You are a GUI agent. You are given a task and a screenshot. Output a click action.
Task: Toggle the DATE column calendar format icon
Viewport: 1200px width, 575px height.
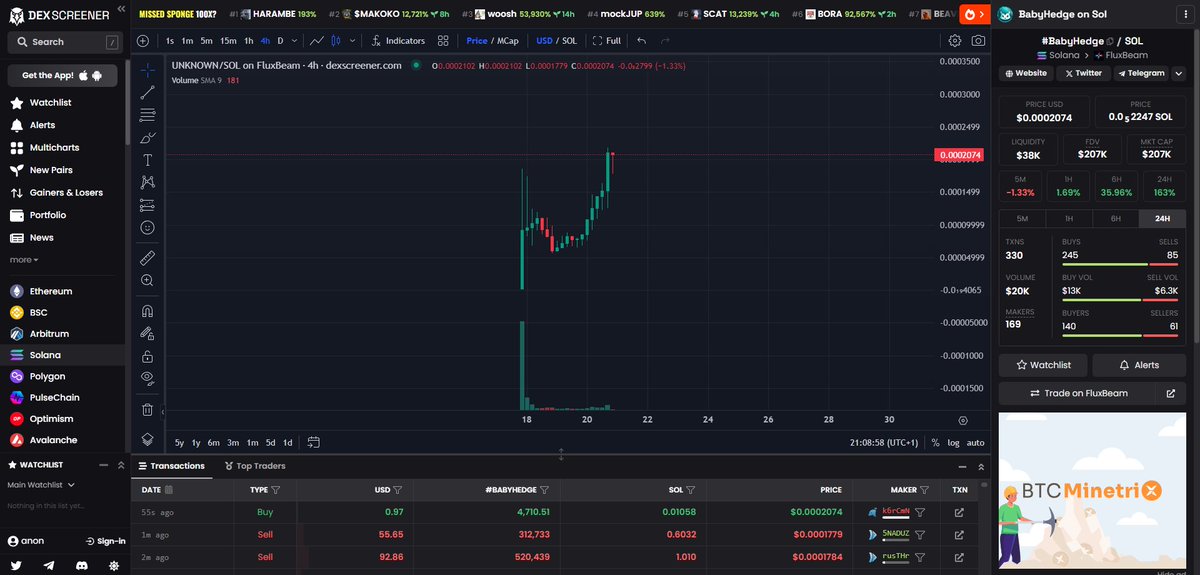(168, 490)
